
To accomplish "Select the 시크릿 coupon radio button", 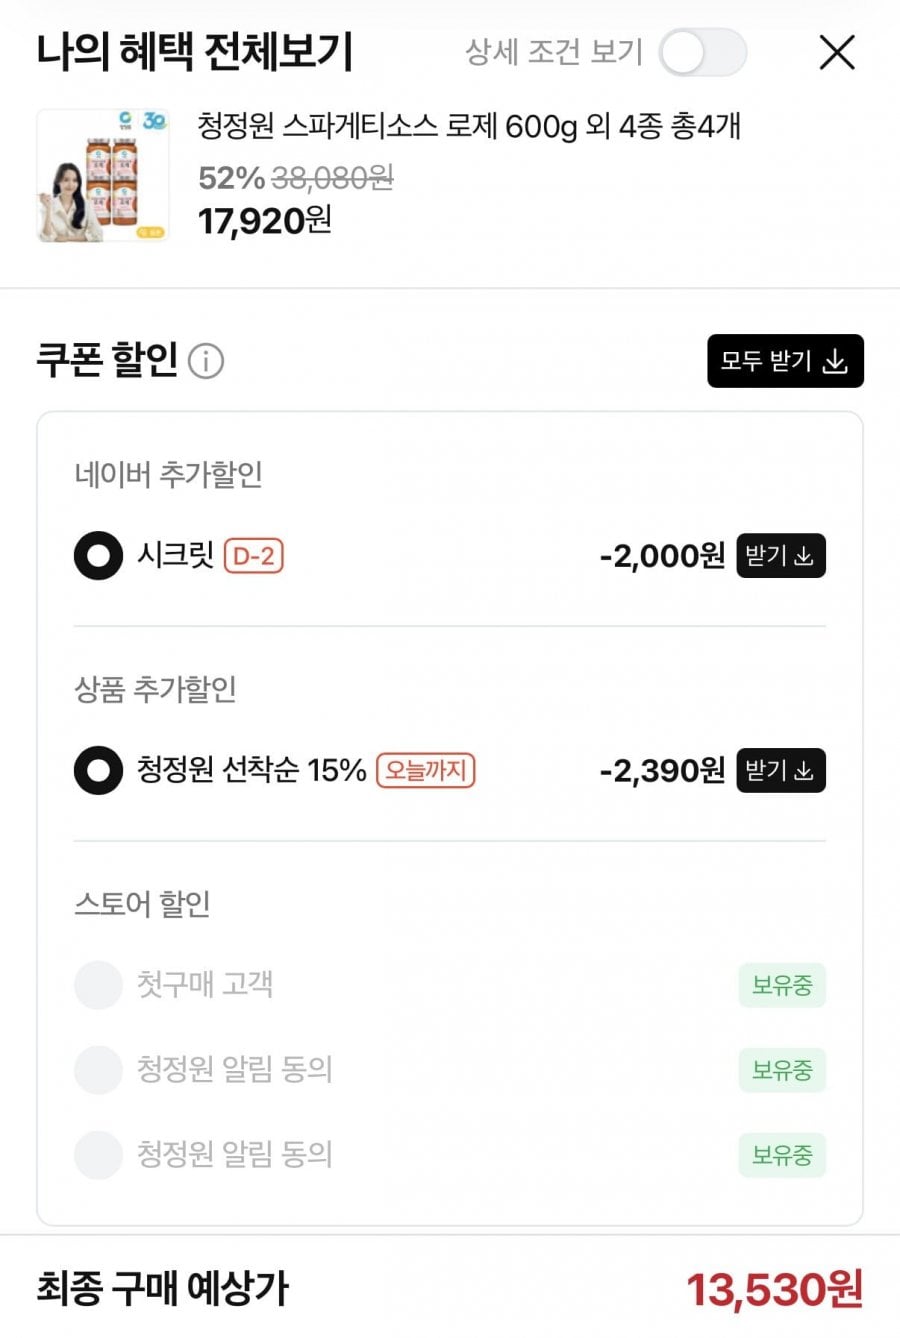I will click(x=98, y=556).
